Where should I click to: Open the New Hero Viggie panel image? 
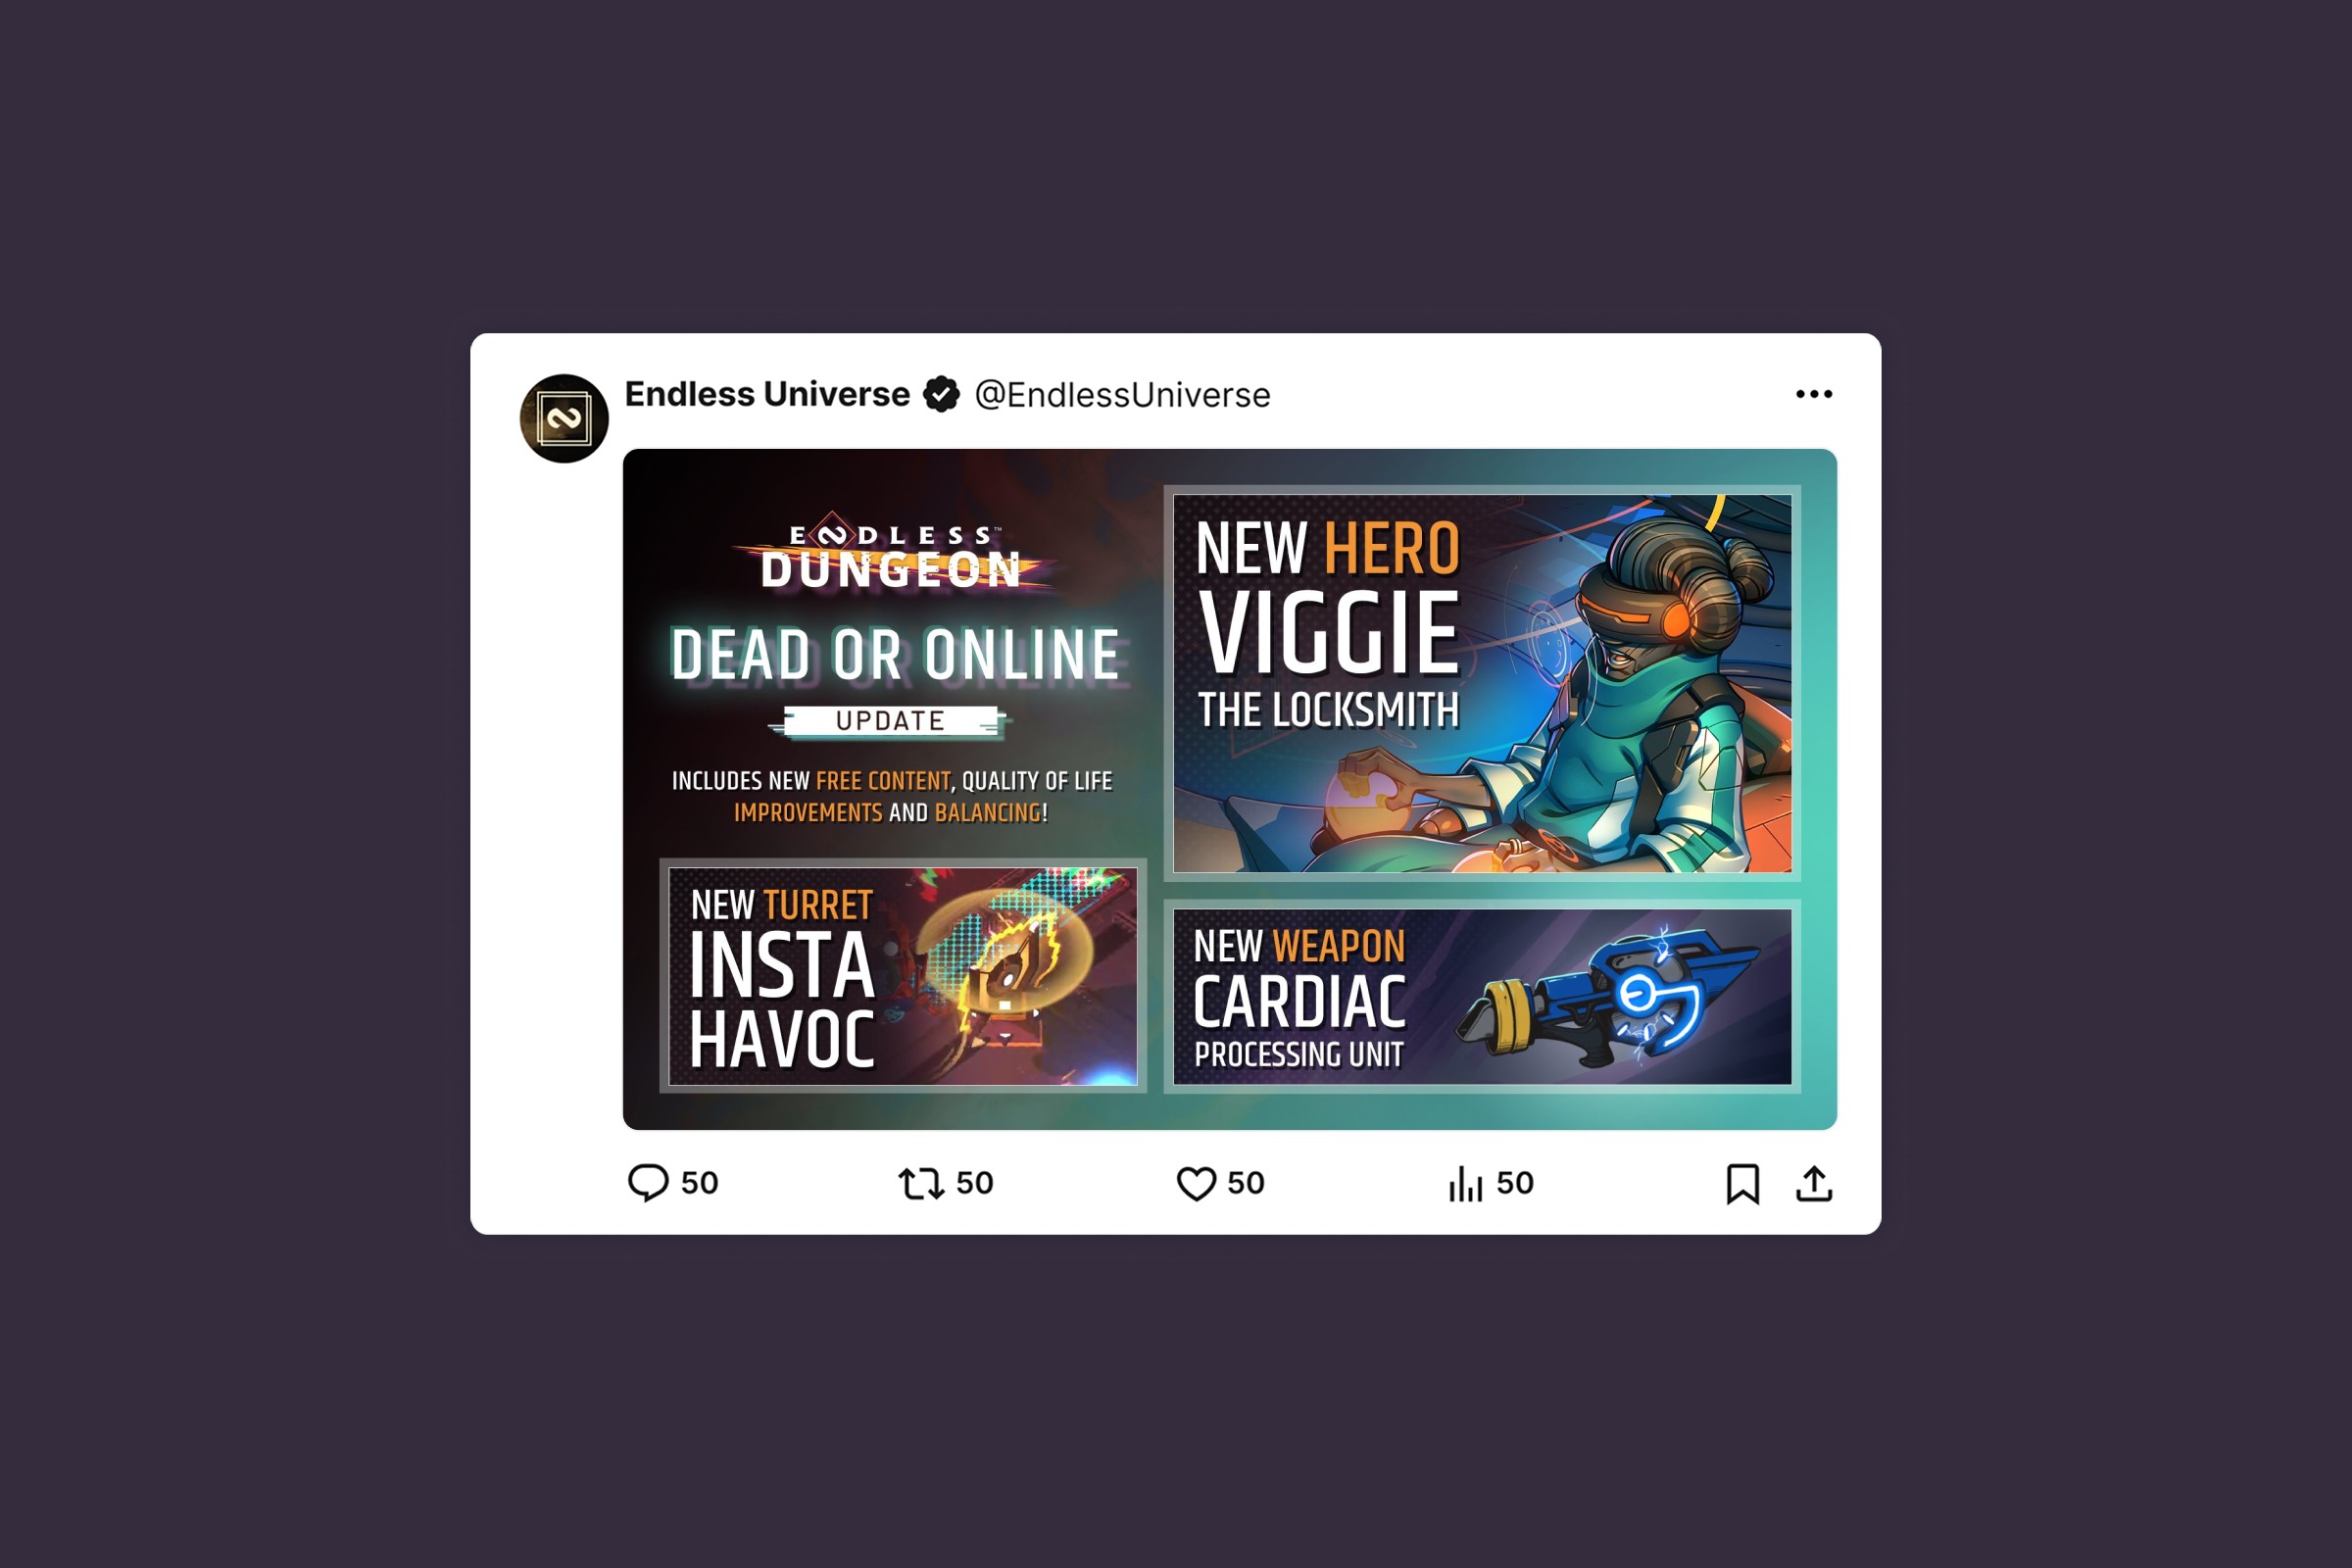[1482, 683]
